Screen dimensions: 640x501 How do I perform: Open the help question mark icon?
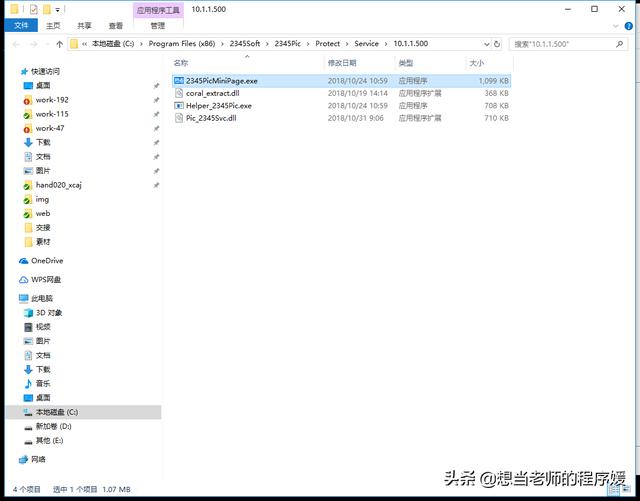click(629, 26)
